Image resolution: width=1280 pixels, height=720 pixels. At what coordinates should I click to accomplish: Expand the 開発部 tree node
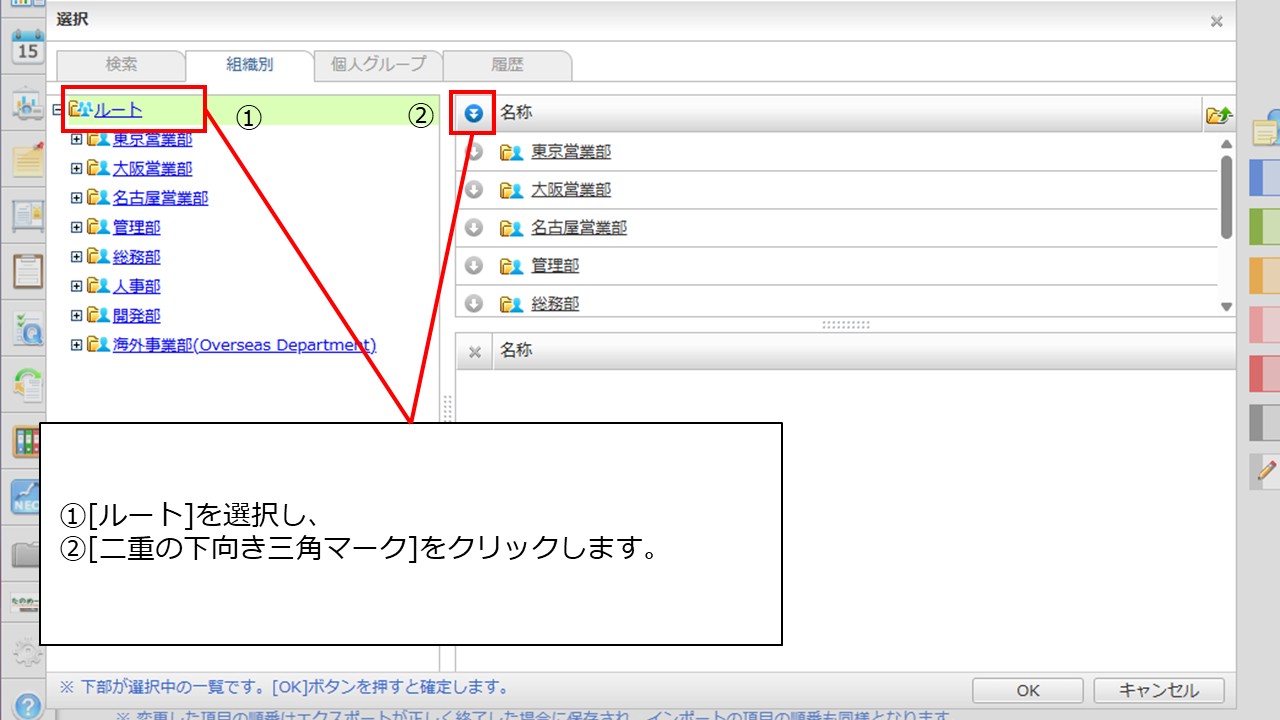tap(76, 316)
